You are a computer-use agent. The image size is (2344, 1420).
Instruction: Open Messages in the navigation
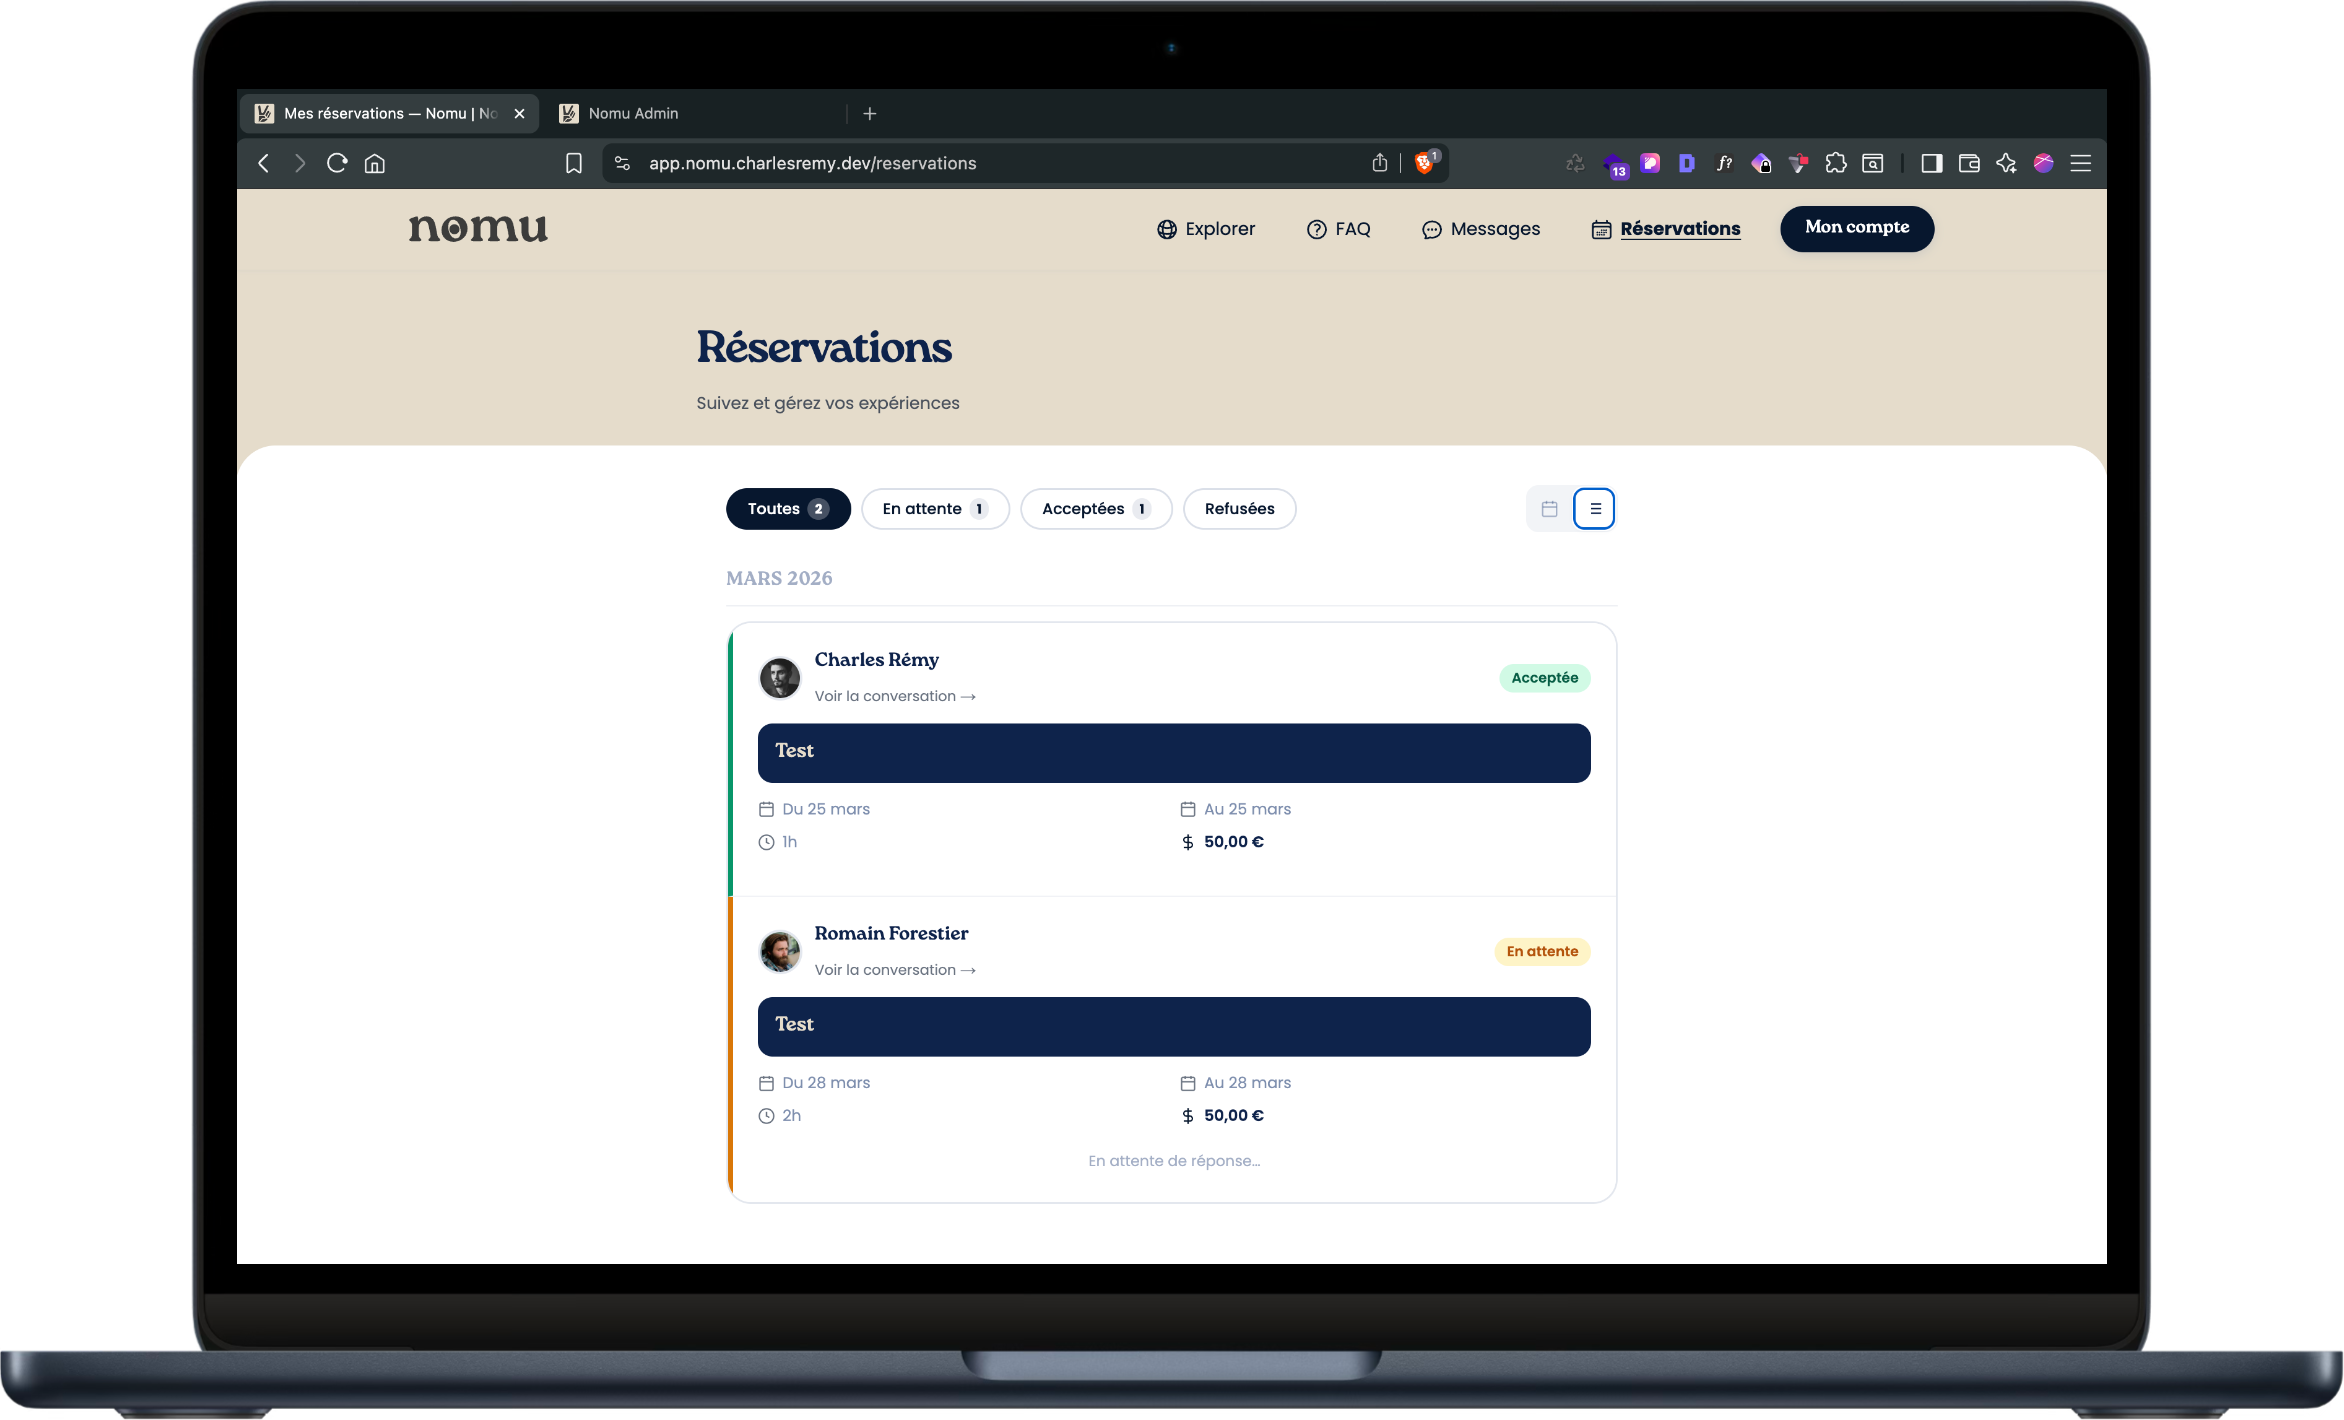click(1481, 229)
